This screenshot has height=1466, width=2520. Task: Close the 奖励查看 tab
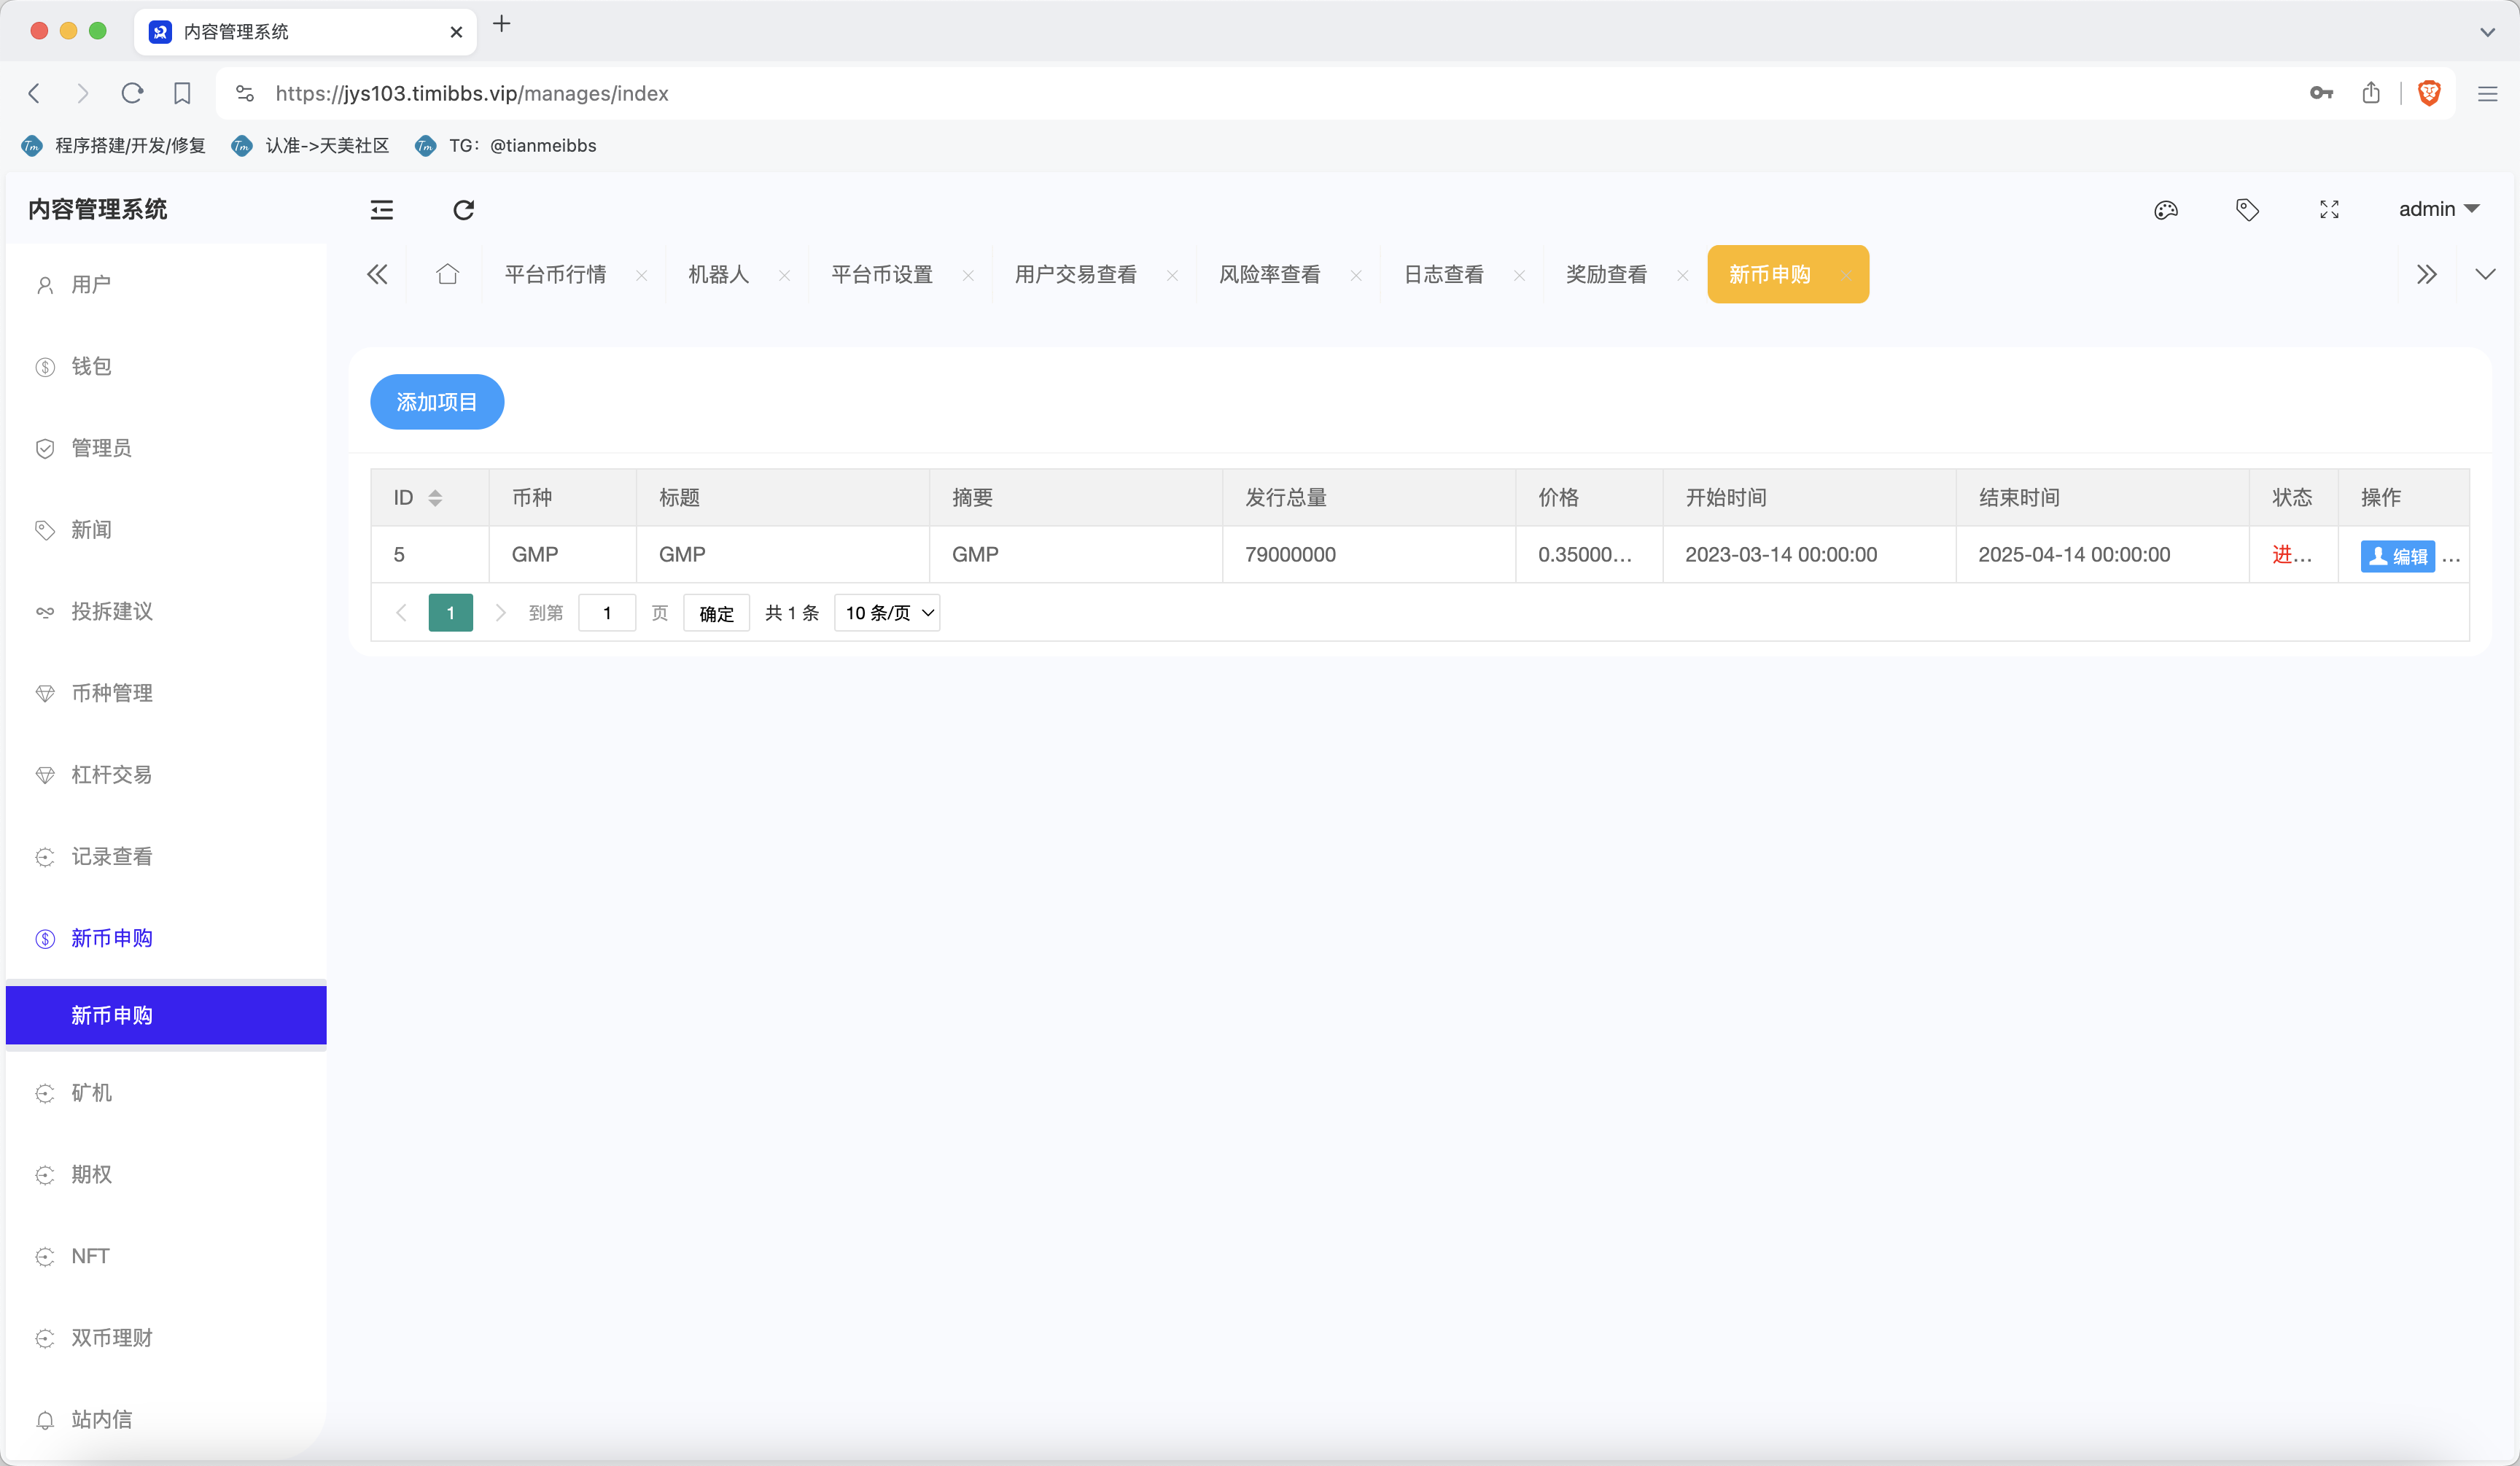[1683, 275]
